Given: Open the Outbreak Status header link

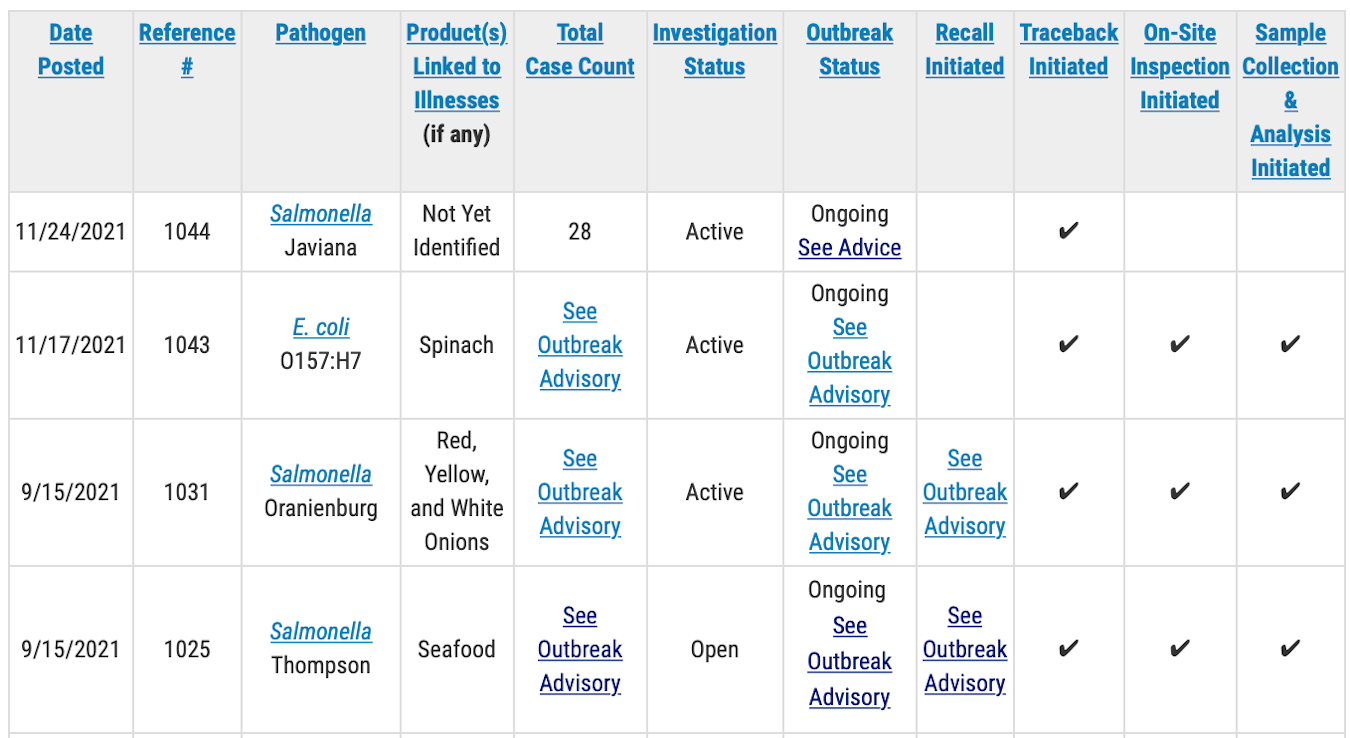Looking at the screenshot, I should (849, 49).
